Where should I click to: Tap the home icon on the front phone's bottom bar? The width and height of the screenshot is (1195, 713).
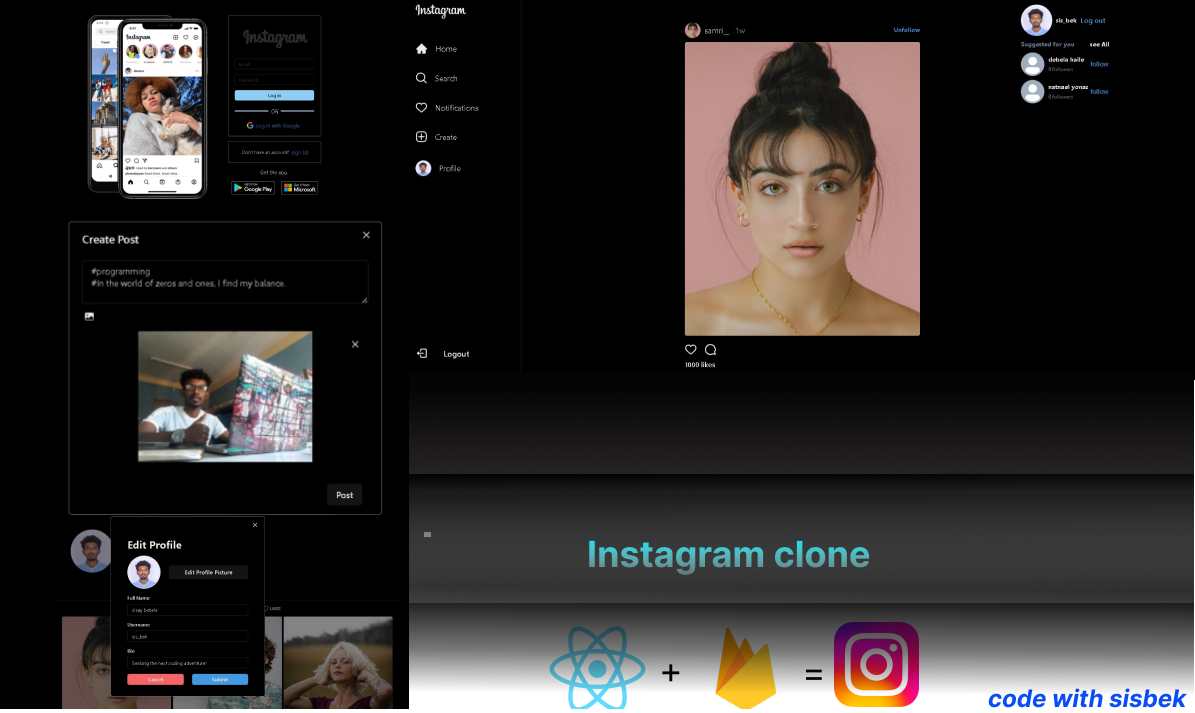point(130,183)
